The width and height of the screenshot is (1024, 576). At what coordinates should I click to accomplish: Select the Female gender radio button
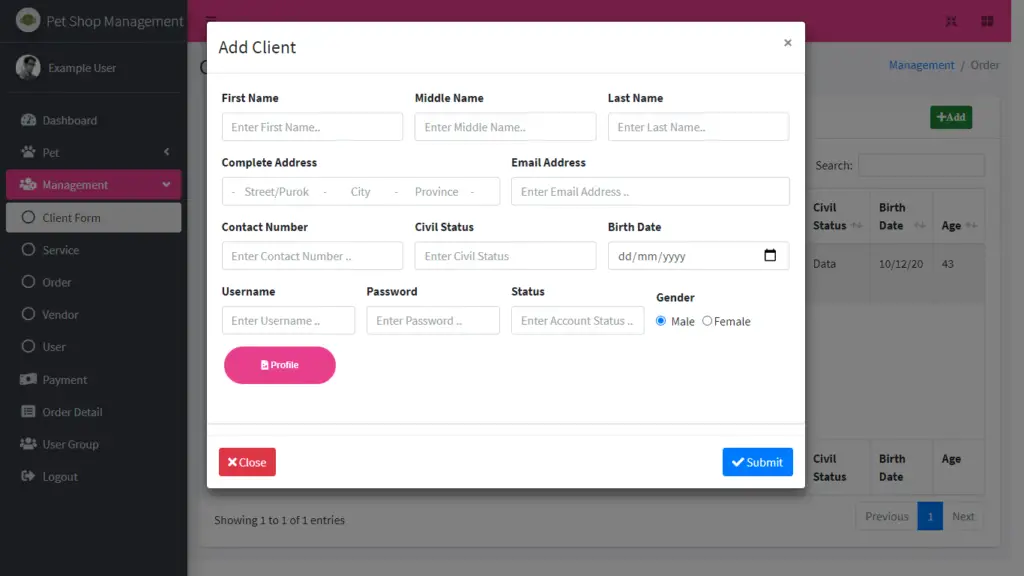click(707, 321)
